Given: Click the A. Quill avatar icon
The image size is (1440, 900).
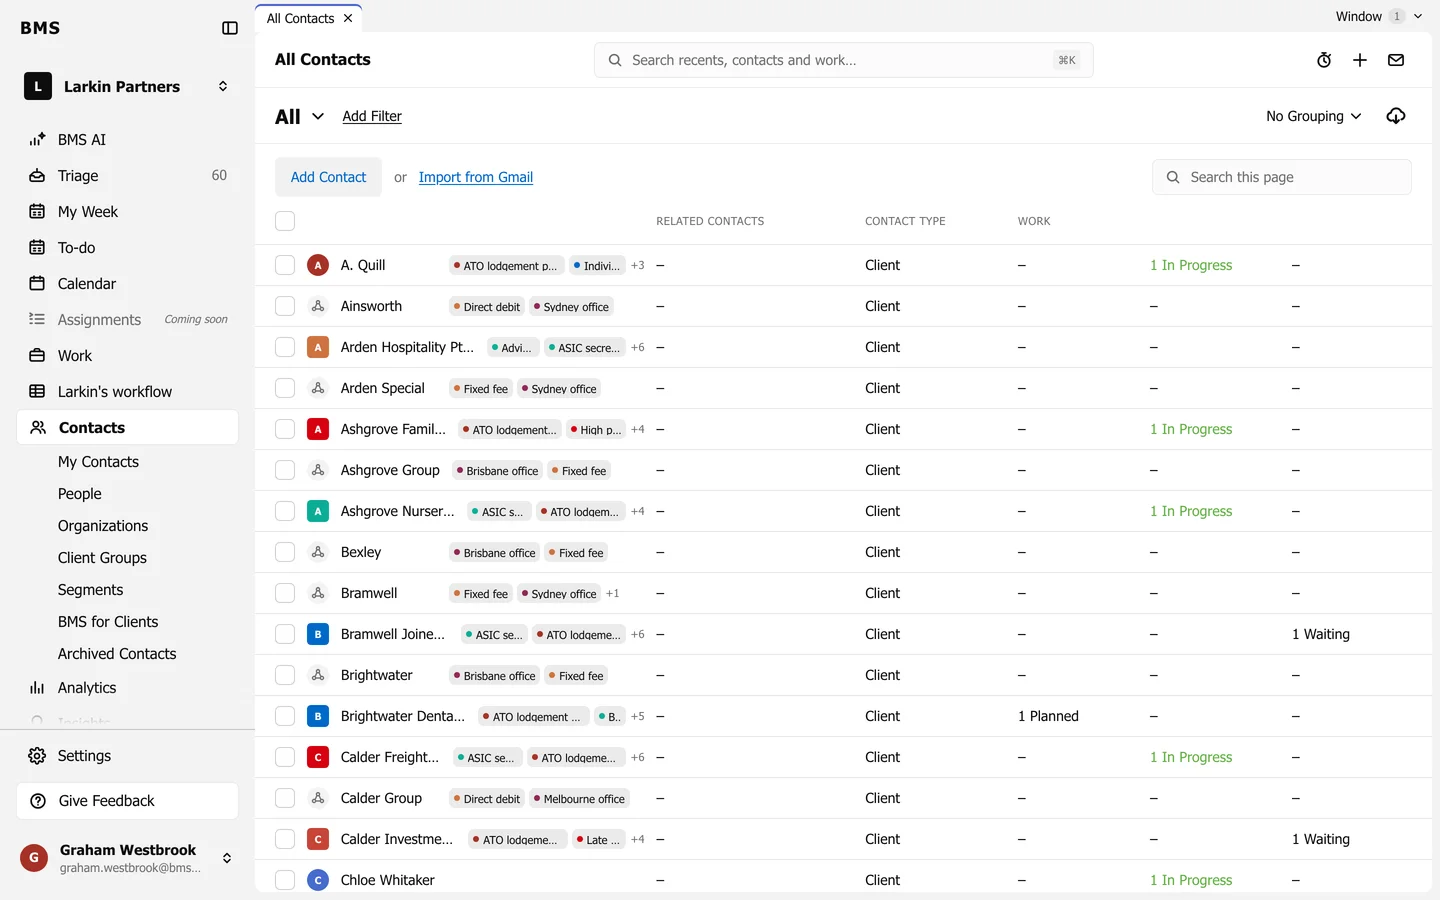Looking at the screenshot, I should pyautogui.click(x=318, y=265).
